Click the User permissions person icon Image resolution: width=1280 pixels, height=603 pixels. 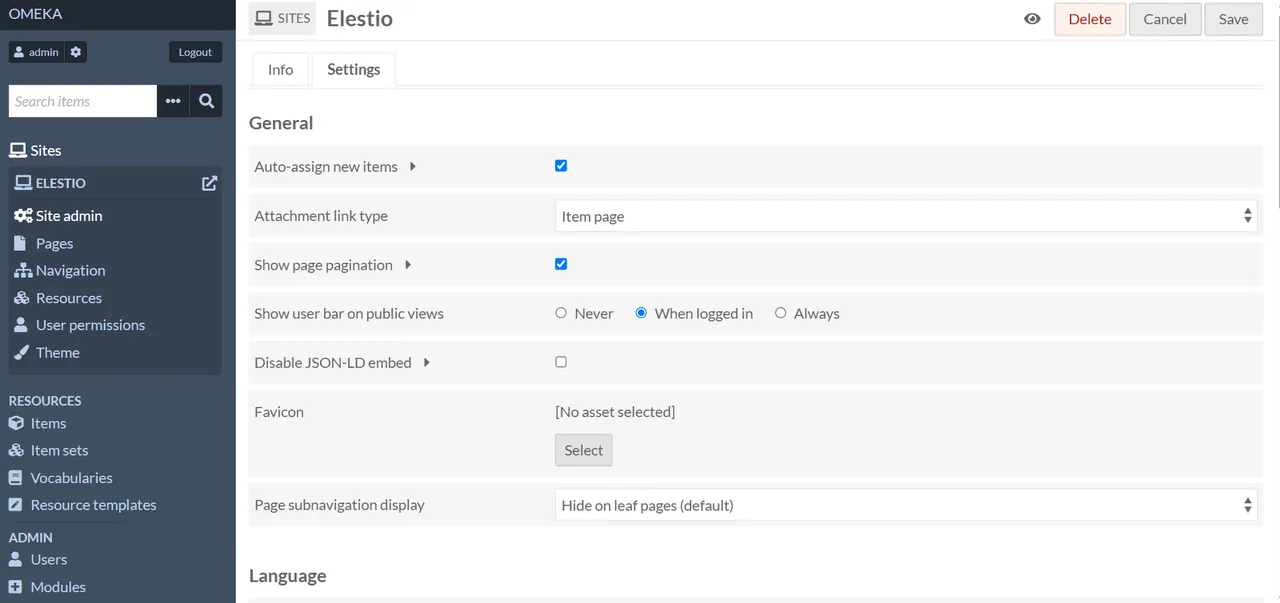click(20, 325)
